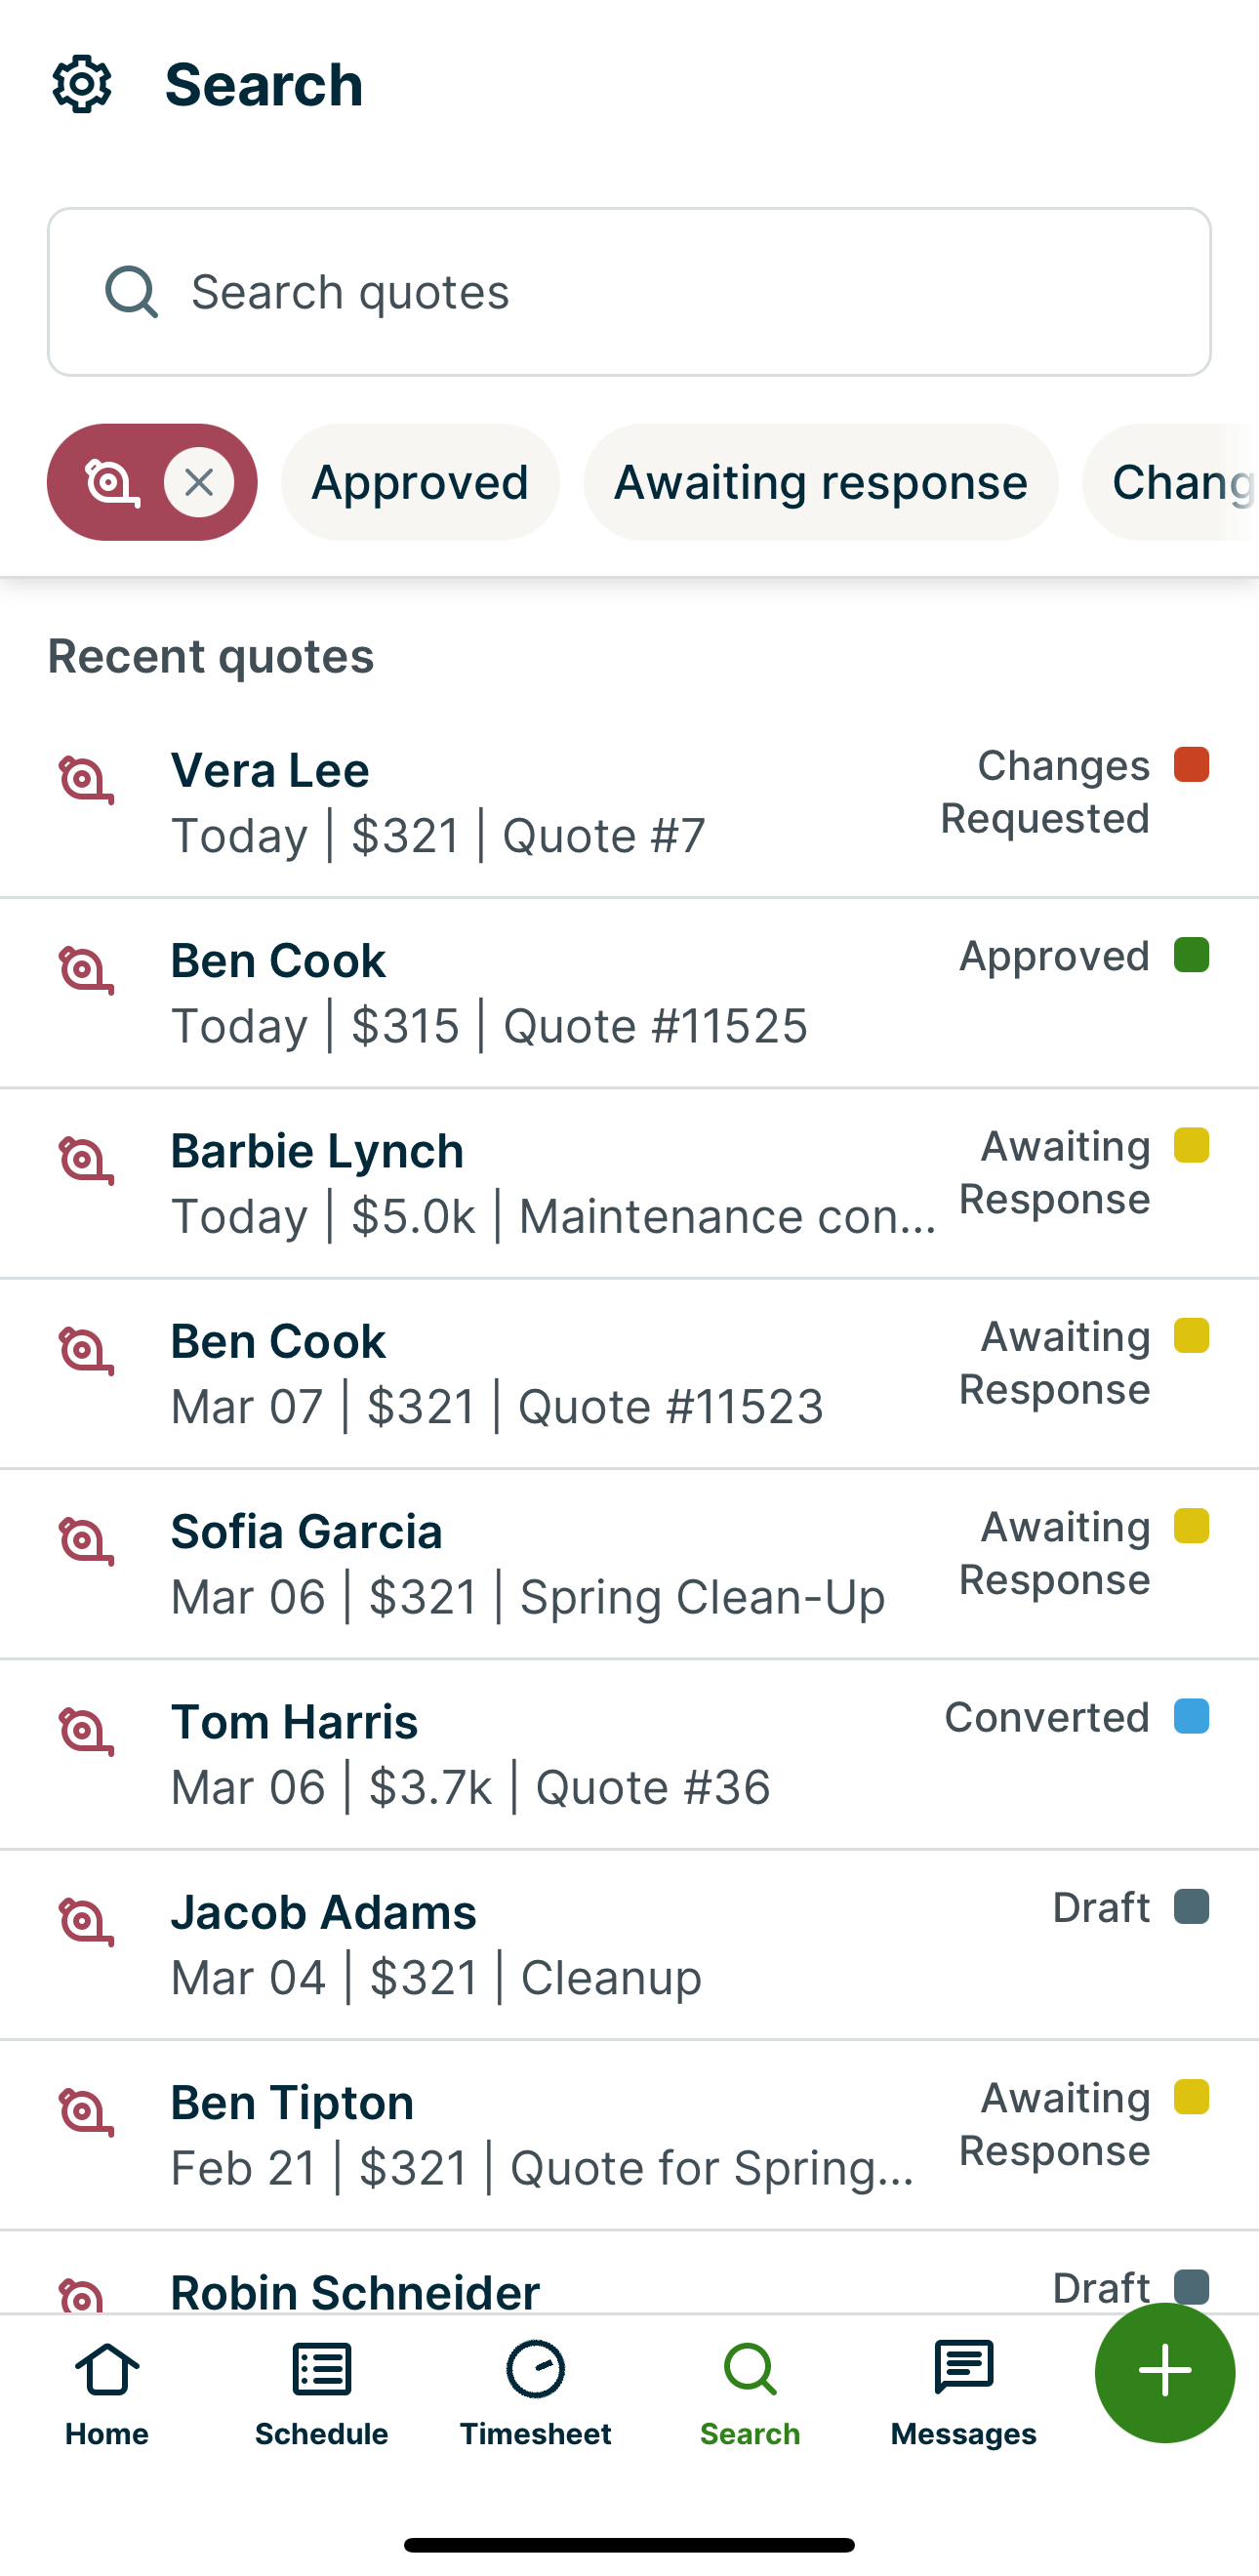Viewport: 1259px width, 2576px height.
Task: Tap the quote icon beside Vera Lee
Action: click(86, 780)
